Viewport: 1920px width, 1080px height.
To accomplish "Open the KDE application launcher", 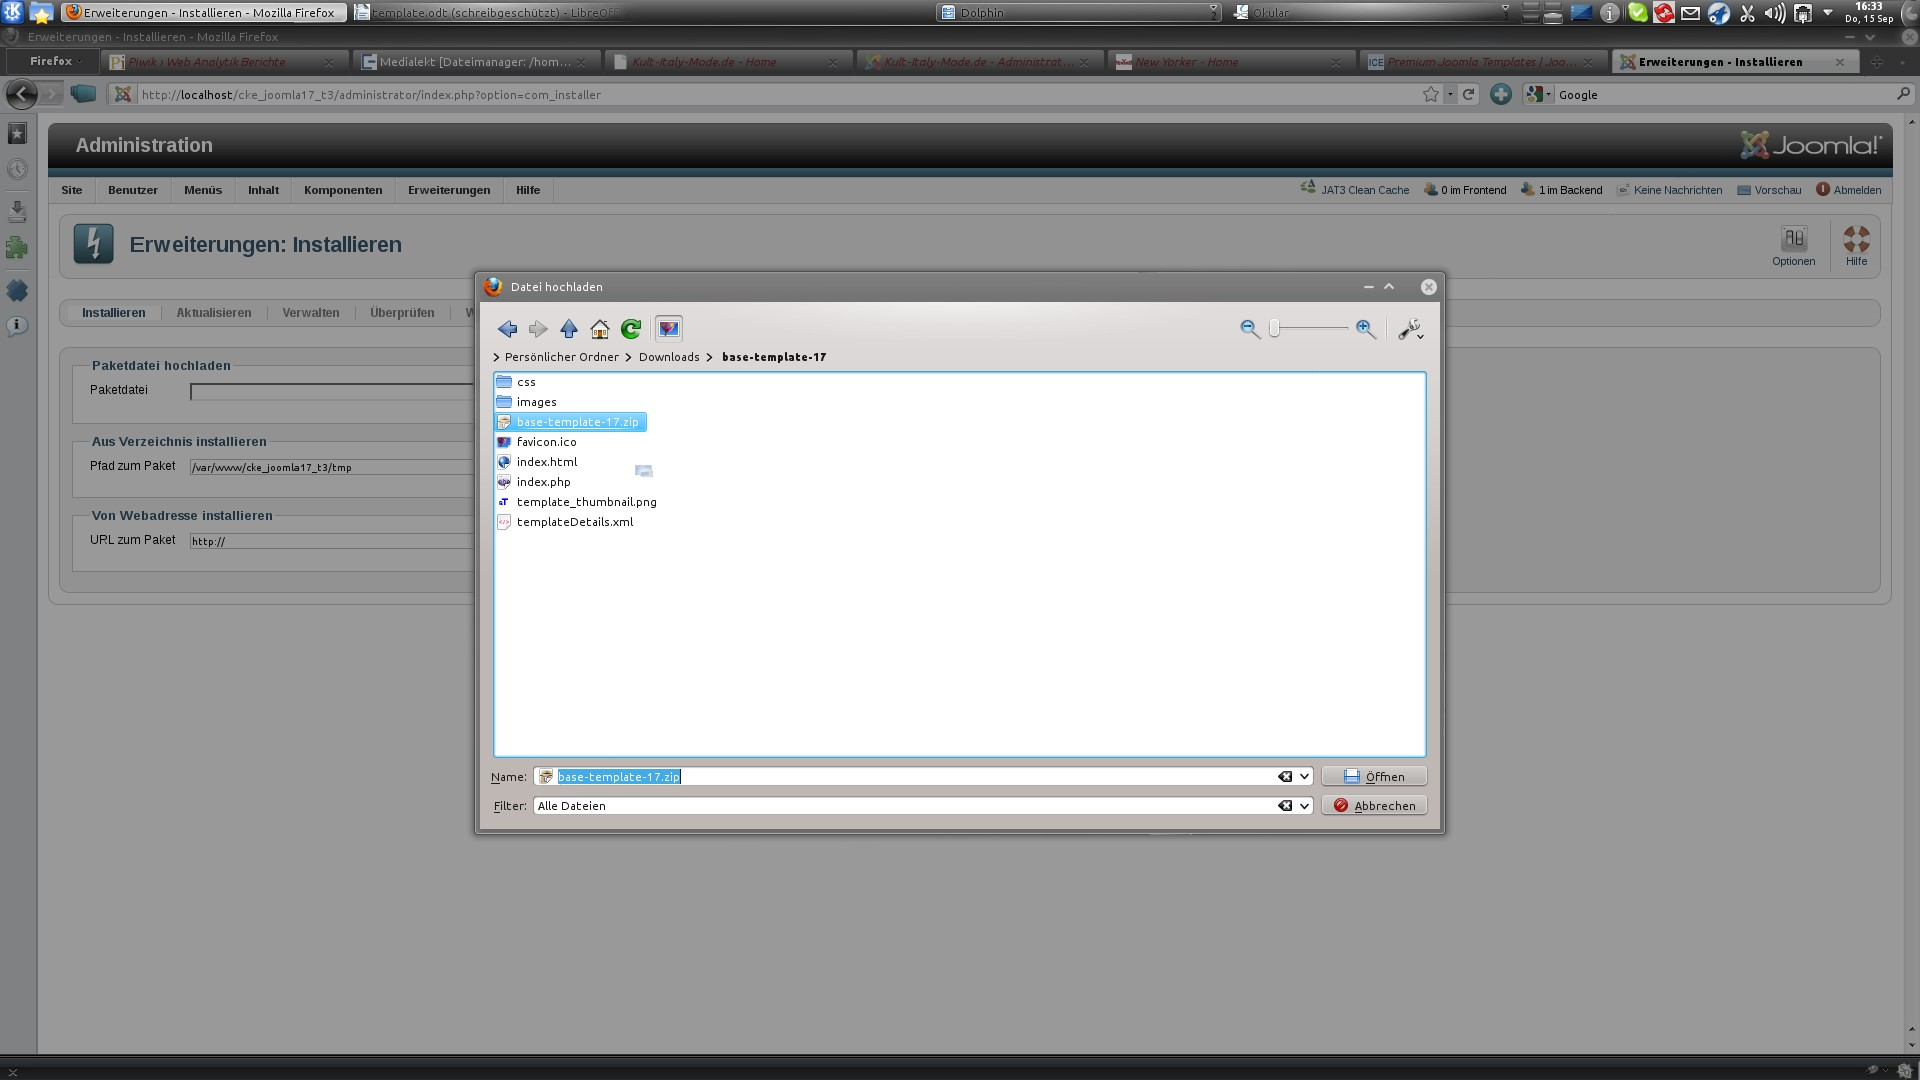I will pos(12,12).
